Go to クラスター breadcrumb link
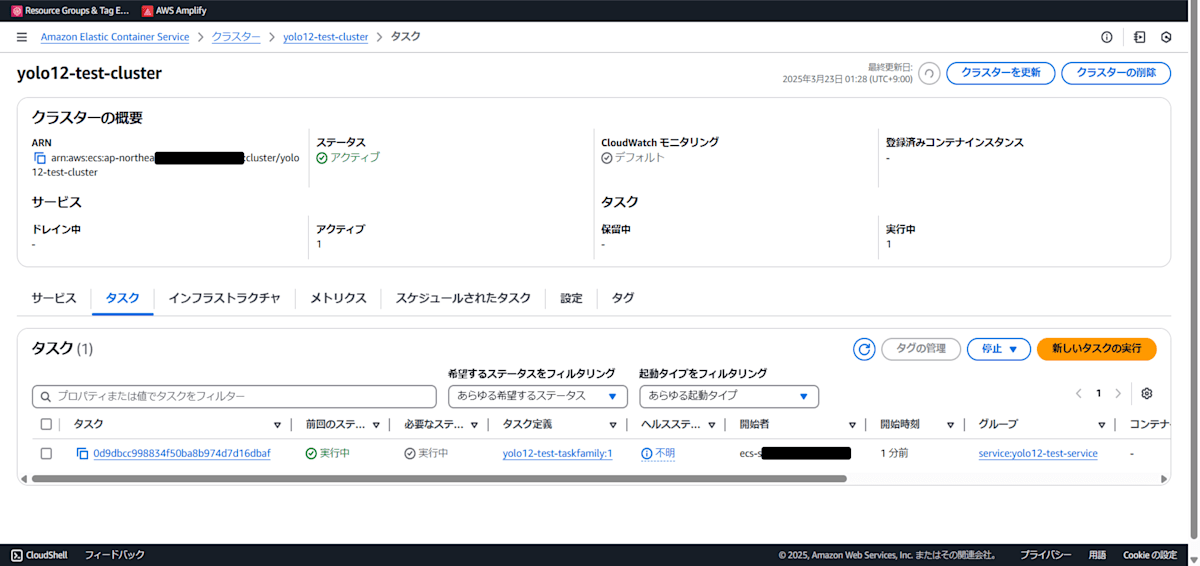The image size is (1200, 566). (x=236, y=37)
